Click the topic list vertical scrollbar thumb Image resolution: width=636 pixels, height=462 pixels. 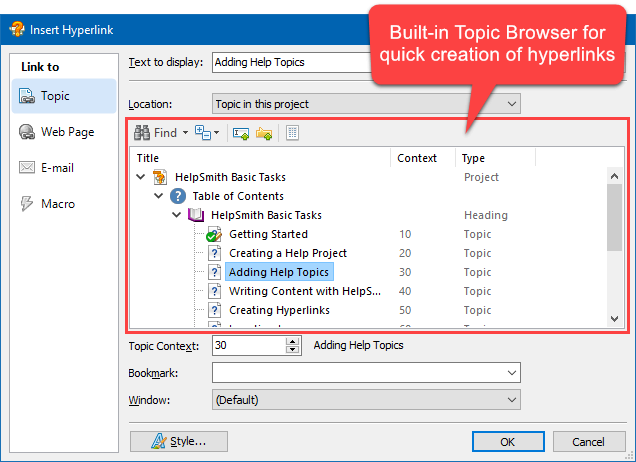pos(614,217)
